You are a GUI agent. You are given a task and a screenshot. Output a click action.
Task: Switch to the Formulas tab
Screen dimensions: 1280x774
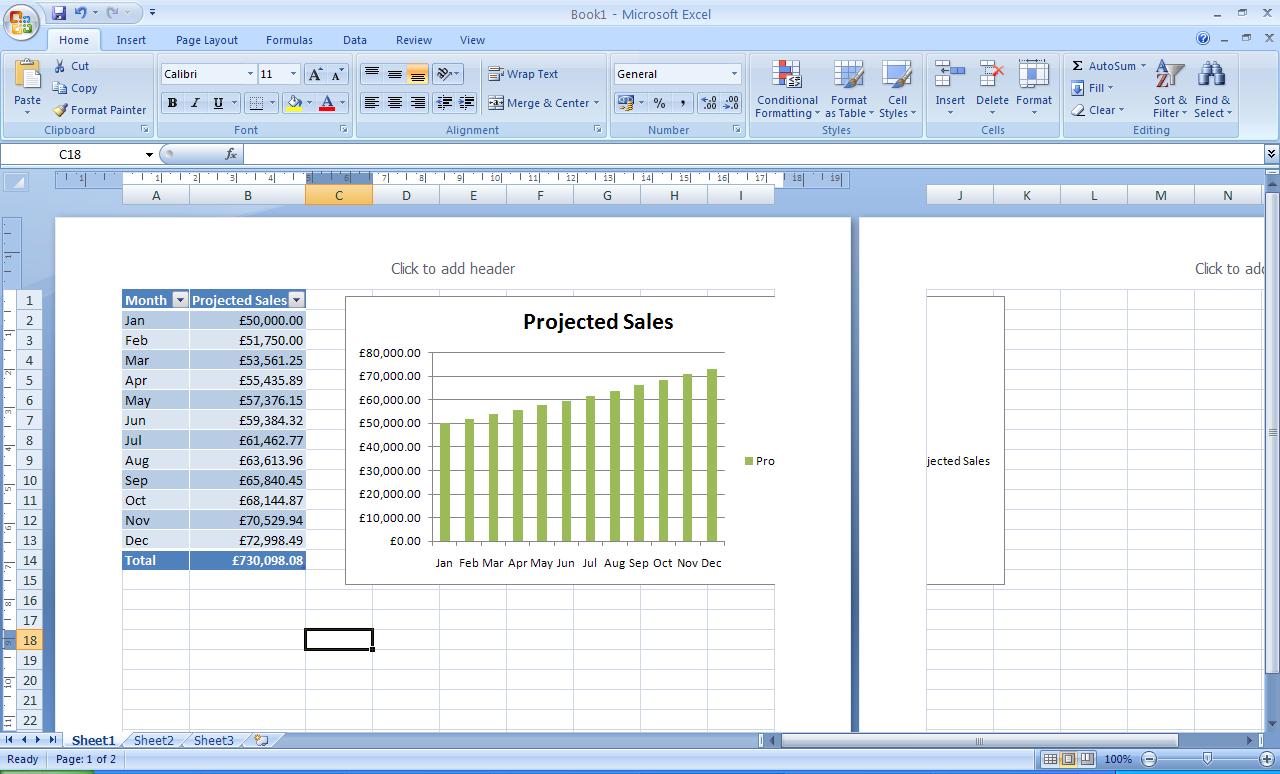point(289,40)
